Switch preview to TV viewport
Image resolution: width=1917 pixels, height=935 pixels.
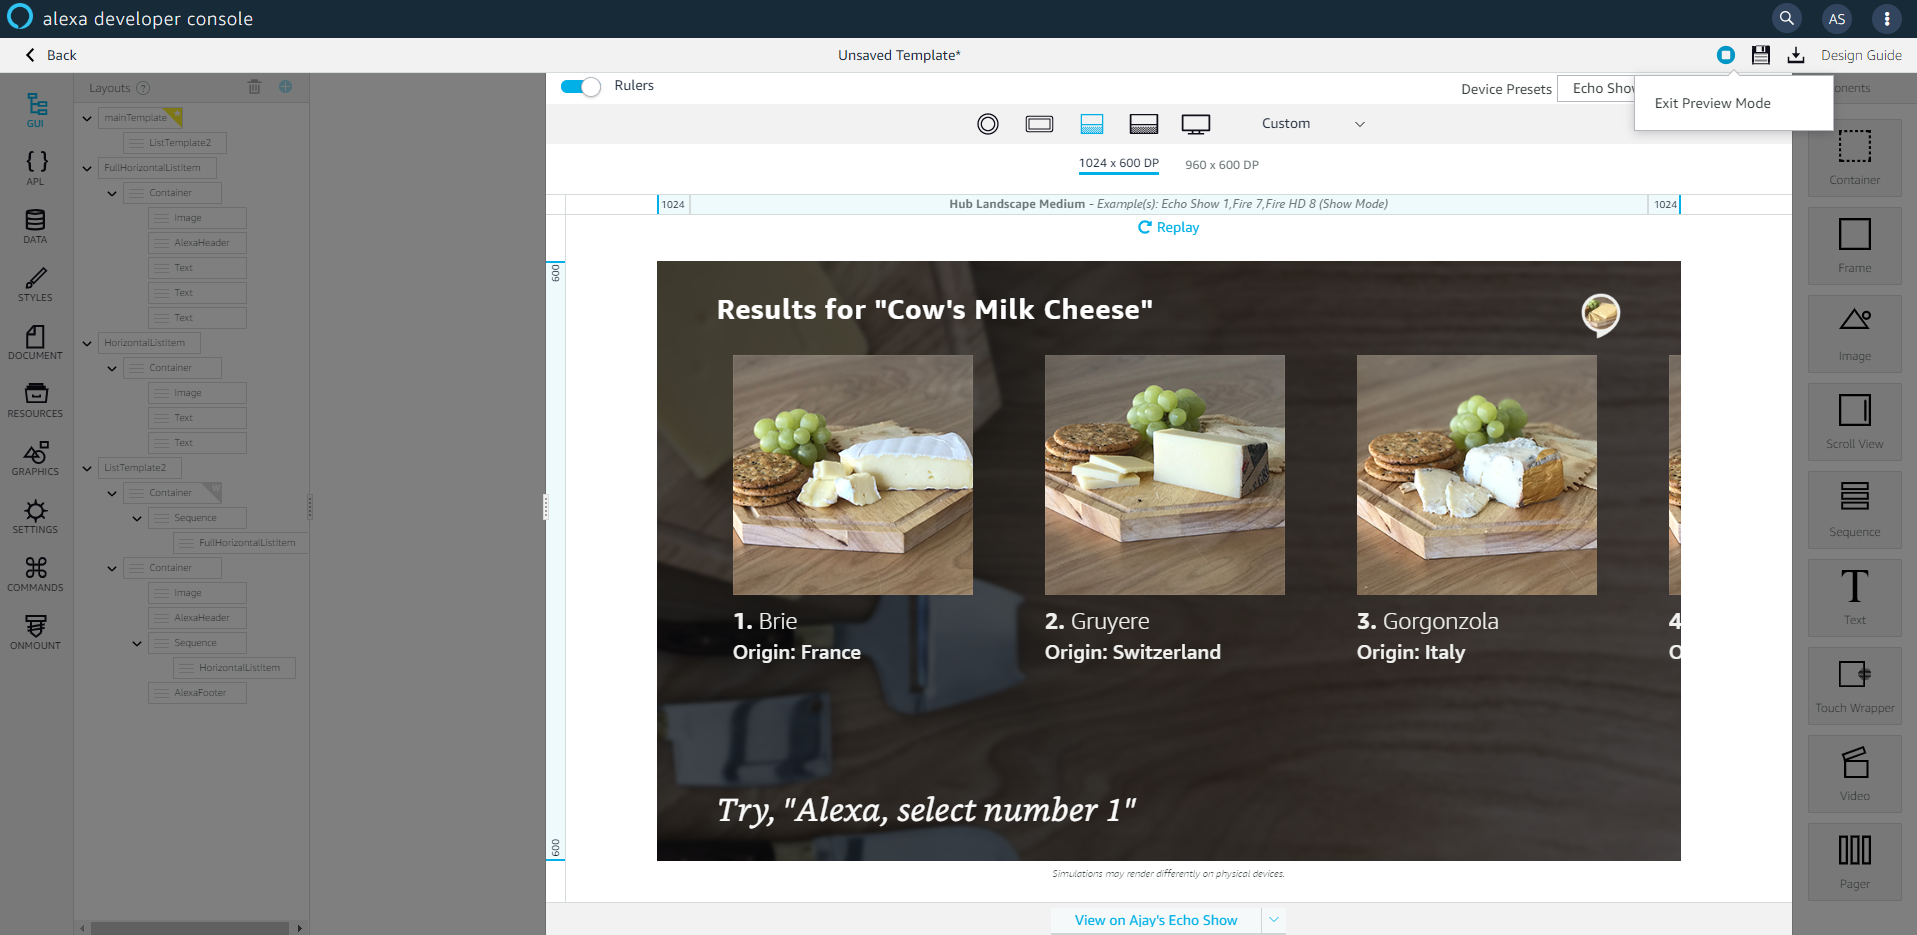pyautogui.click(x=1195, y=123)
